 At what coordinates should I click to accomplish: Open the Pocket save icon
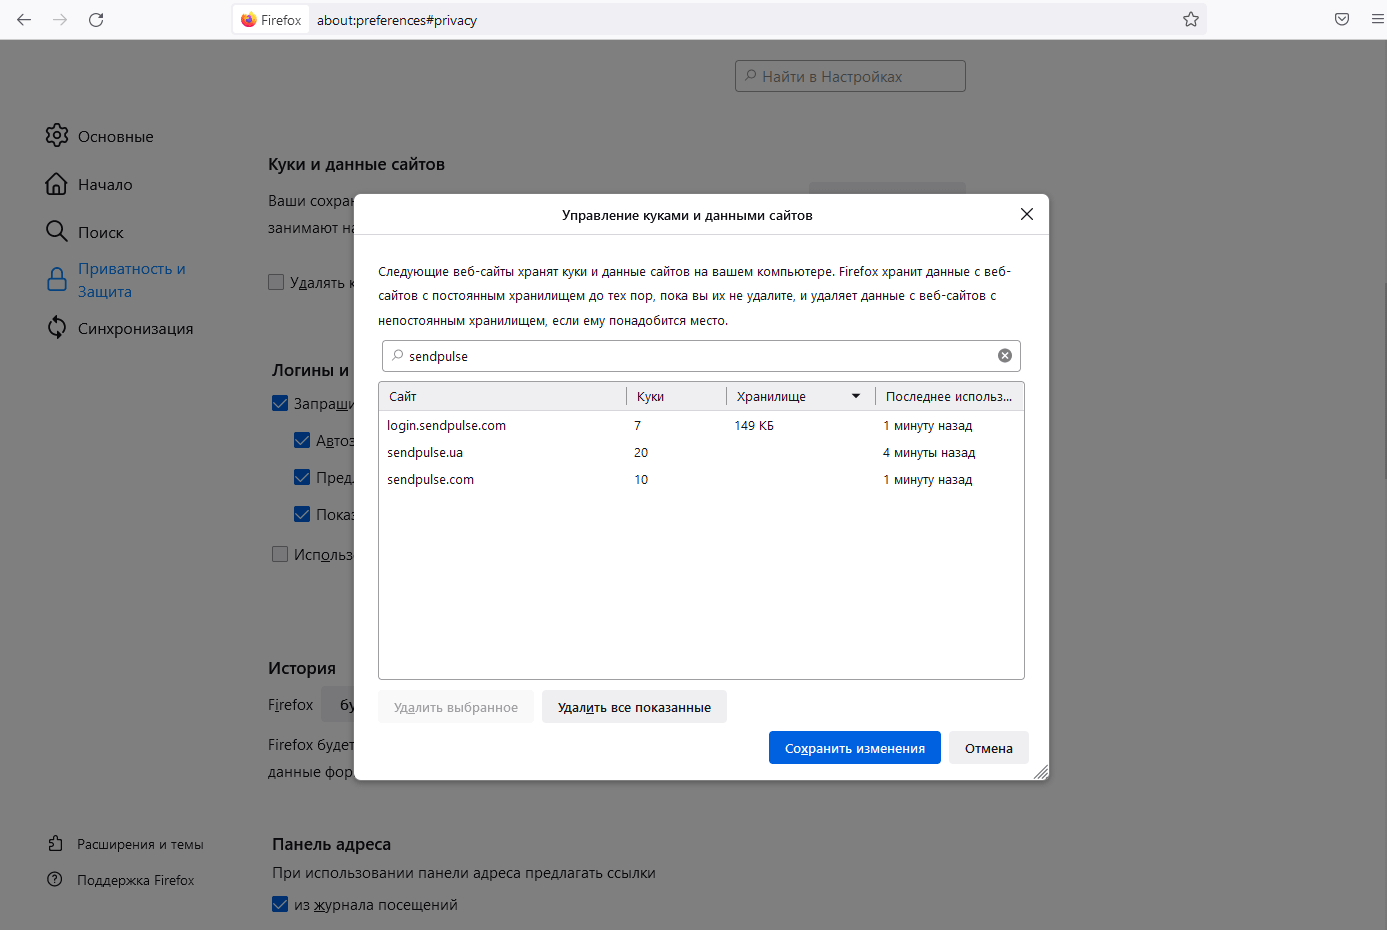(1342, 20)
